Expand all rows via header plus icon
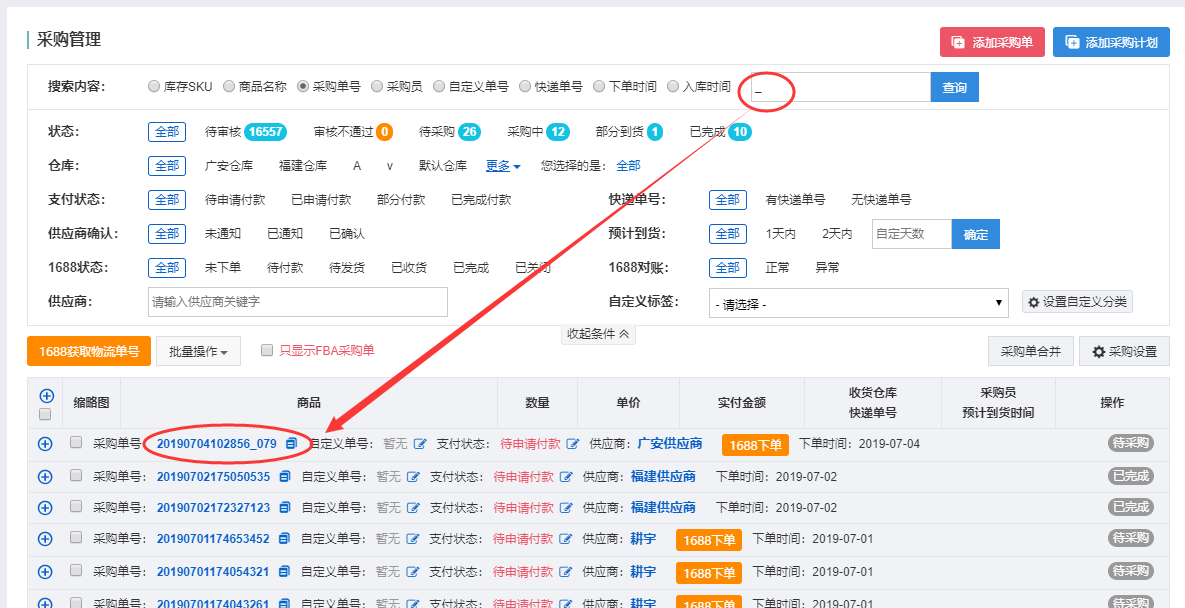This screenshot has height=608, width=1185. click(x=46, y=396)
